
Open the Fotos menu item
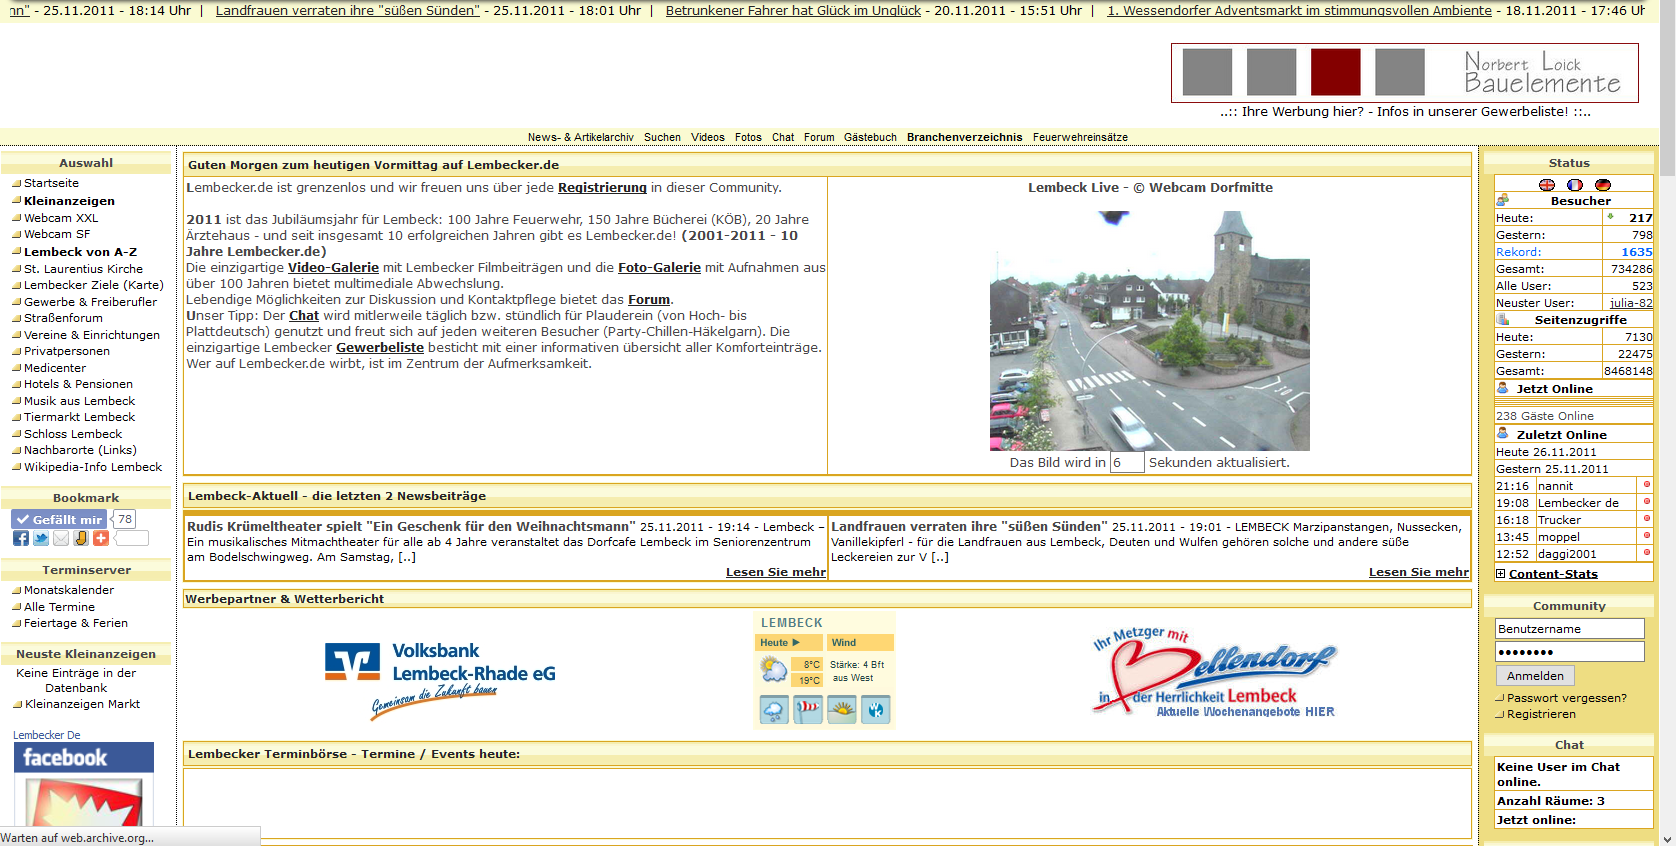(x=748, y=138)
